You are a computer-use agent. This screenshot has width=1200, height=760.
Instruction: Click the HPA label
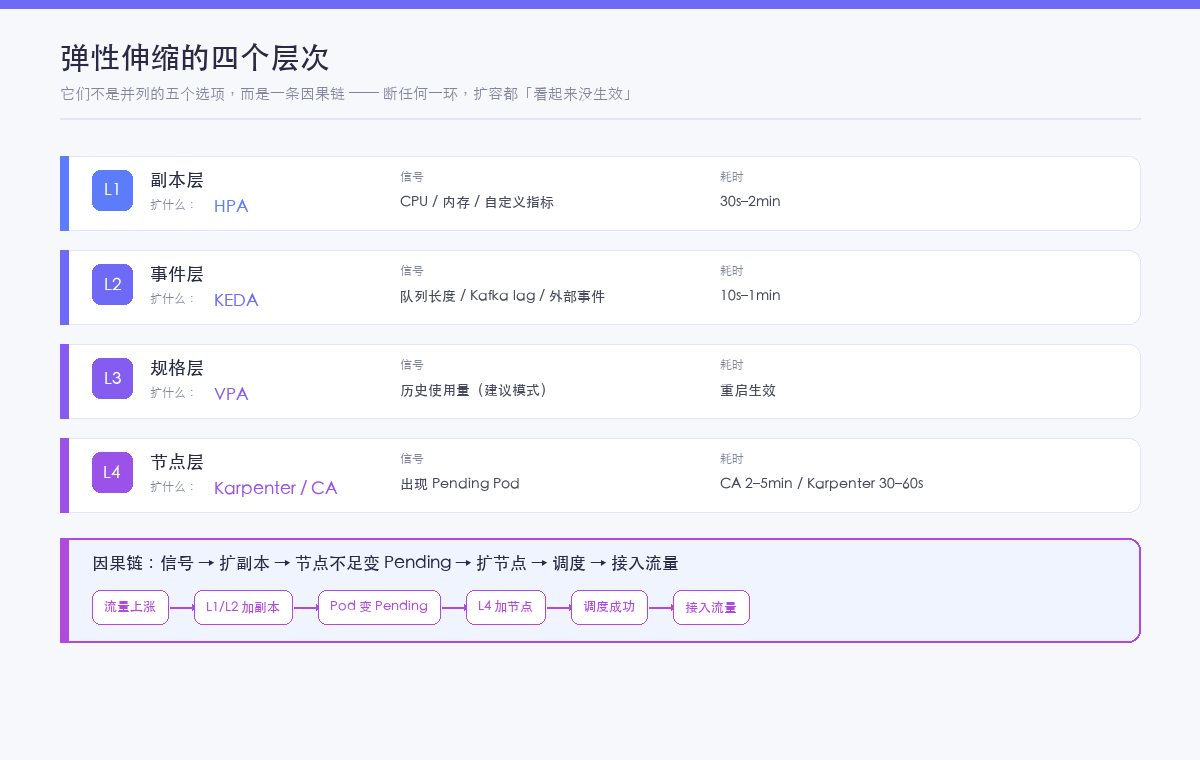[x=231, y=206]
